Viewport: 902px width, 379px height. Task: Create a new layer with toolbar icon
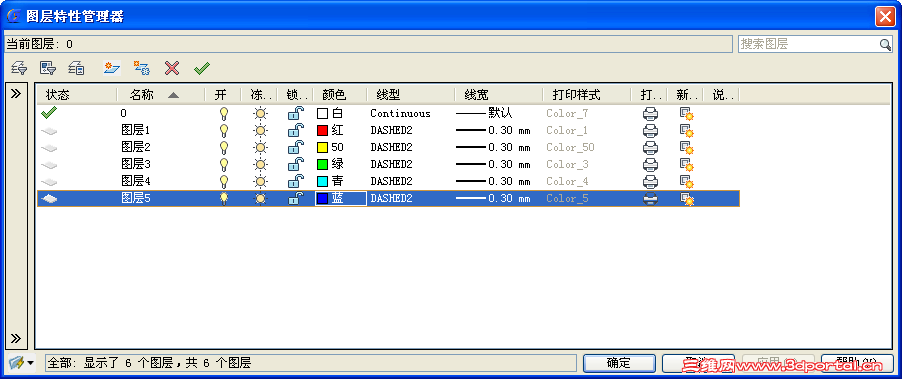[112, 68]
